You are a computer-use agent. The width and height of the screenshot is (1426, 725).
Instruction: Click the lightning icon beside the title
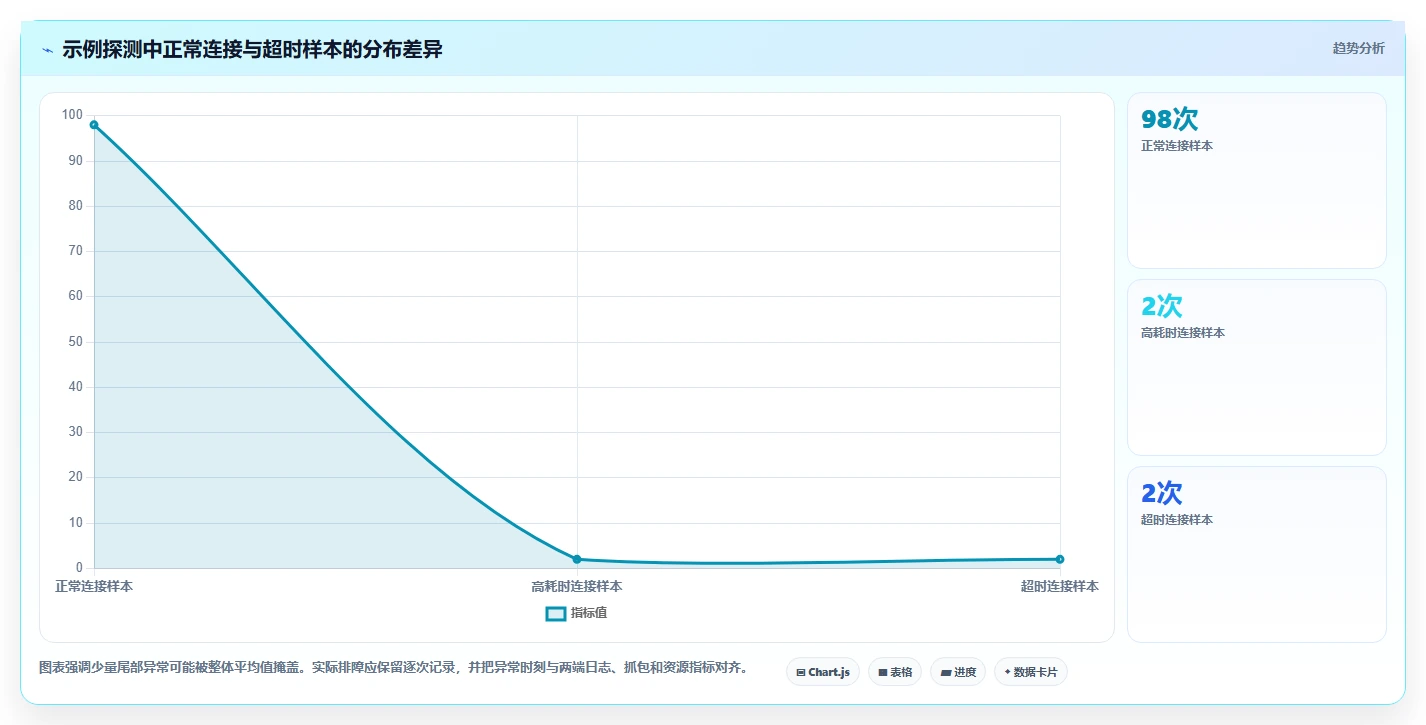pyautogui.click(x=47, y=50)
